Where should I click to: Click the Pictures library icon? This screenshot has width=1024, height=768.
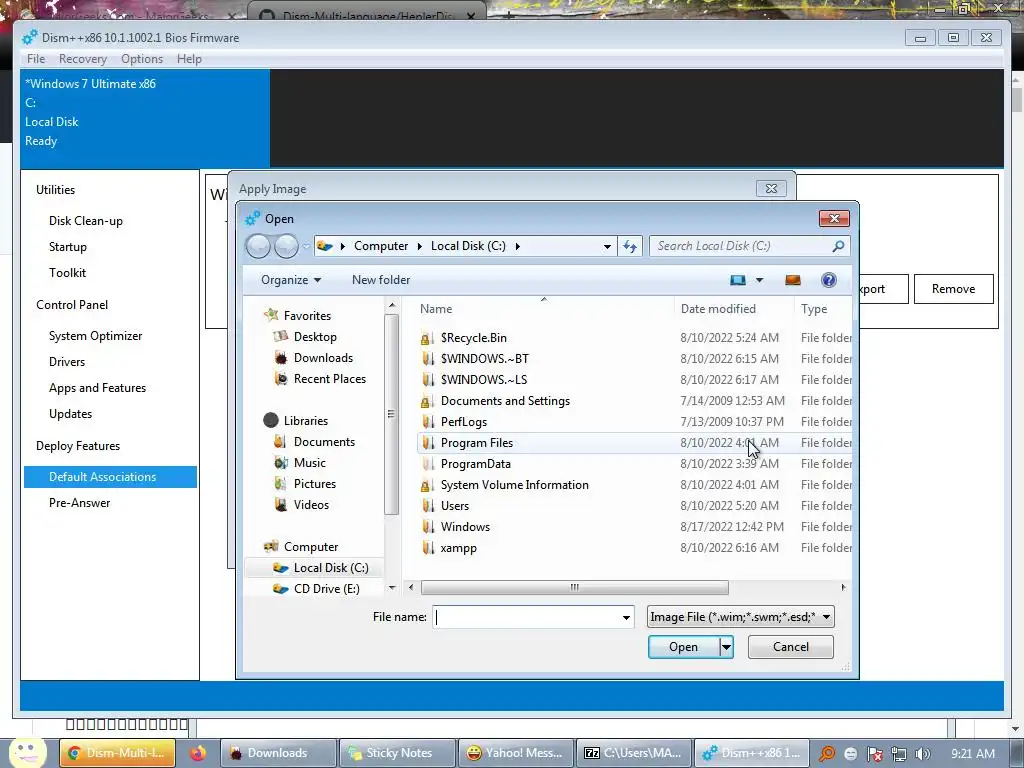[281, 484]
